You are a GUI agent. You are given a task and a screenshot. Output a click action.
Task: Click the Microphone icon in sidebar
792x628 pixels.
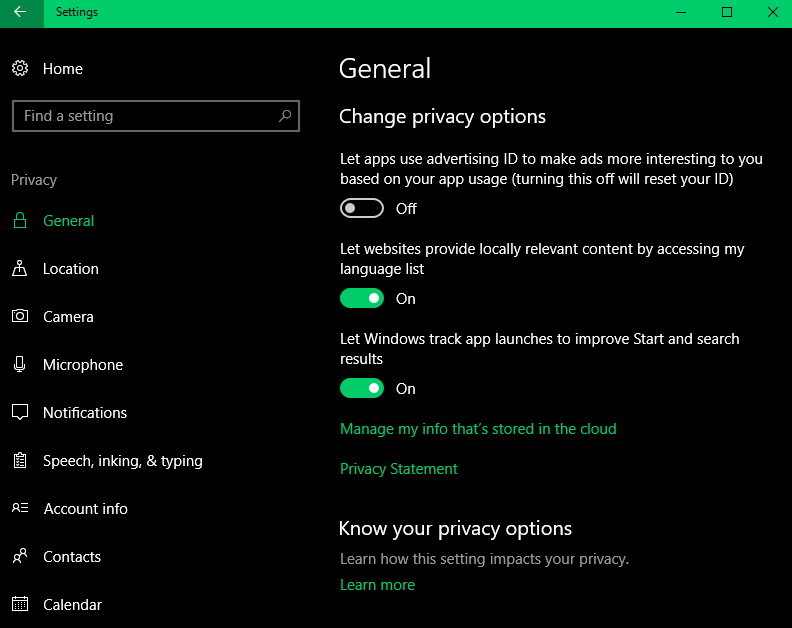tap(20, 365)
